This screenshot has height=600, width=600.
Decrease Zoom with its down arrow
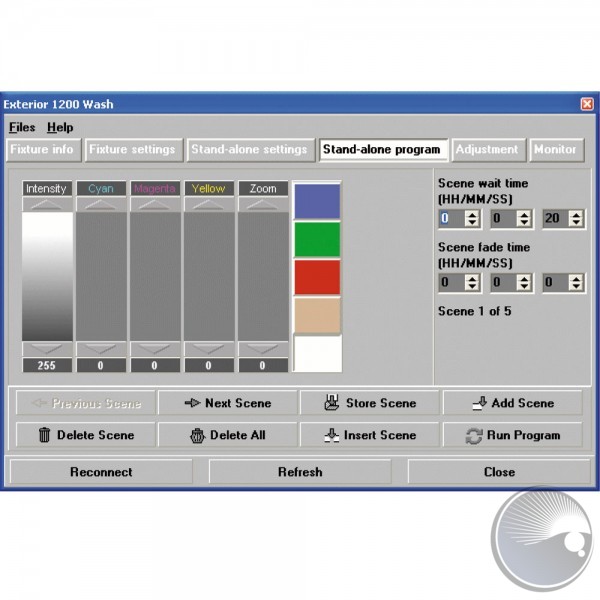coord(263,349)
